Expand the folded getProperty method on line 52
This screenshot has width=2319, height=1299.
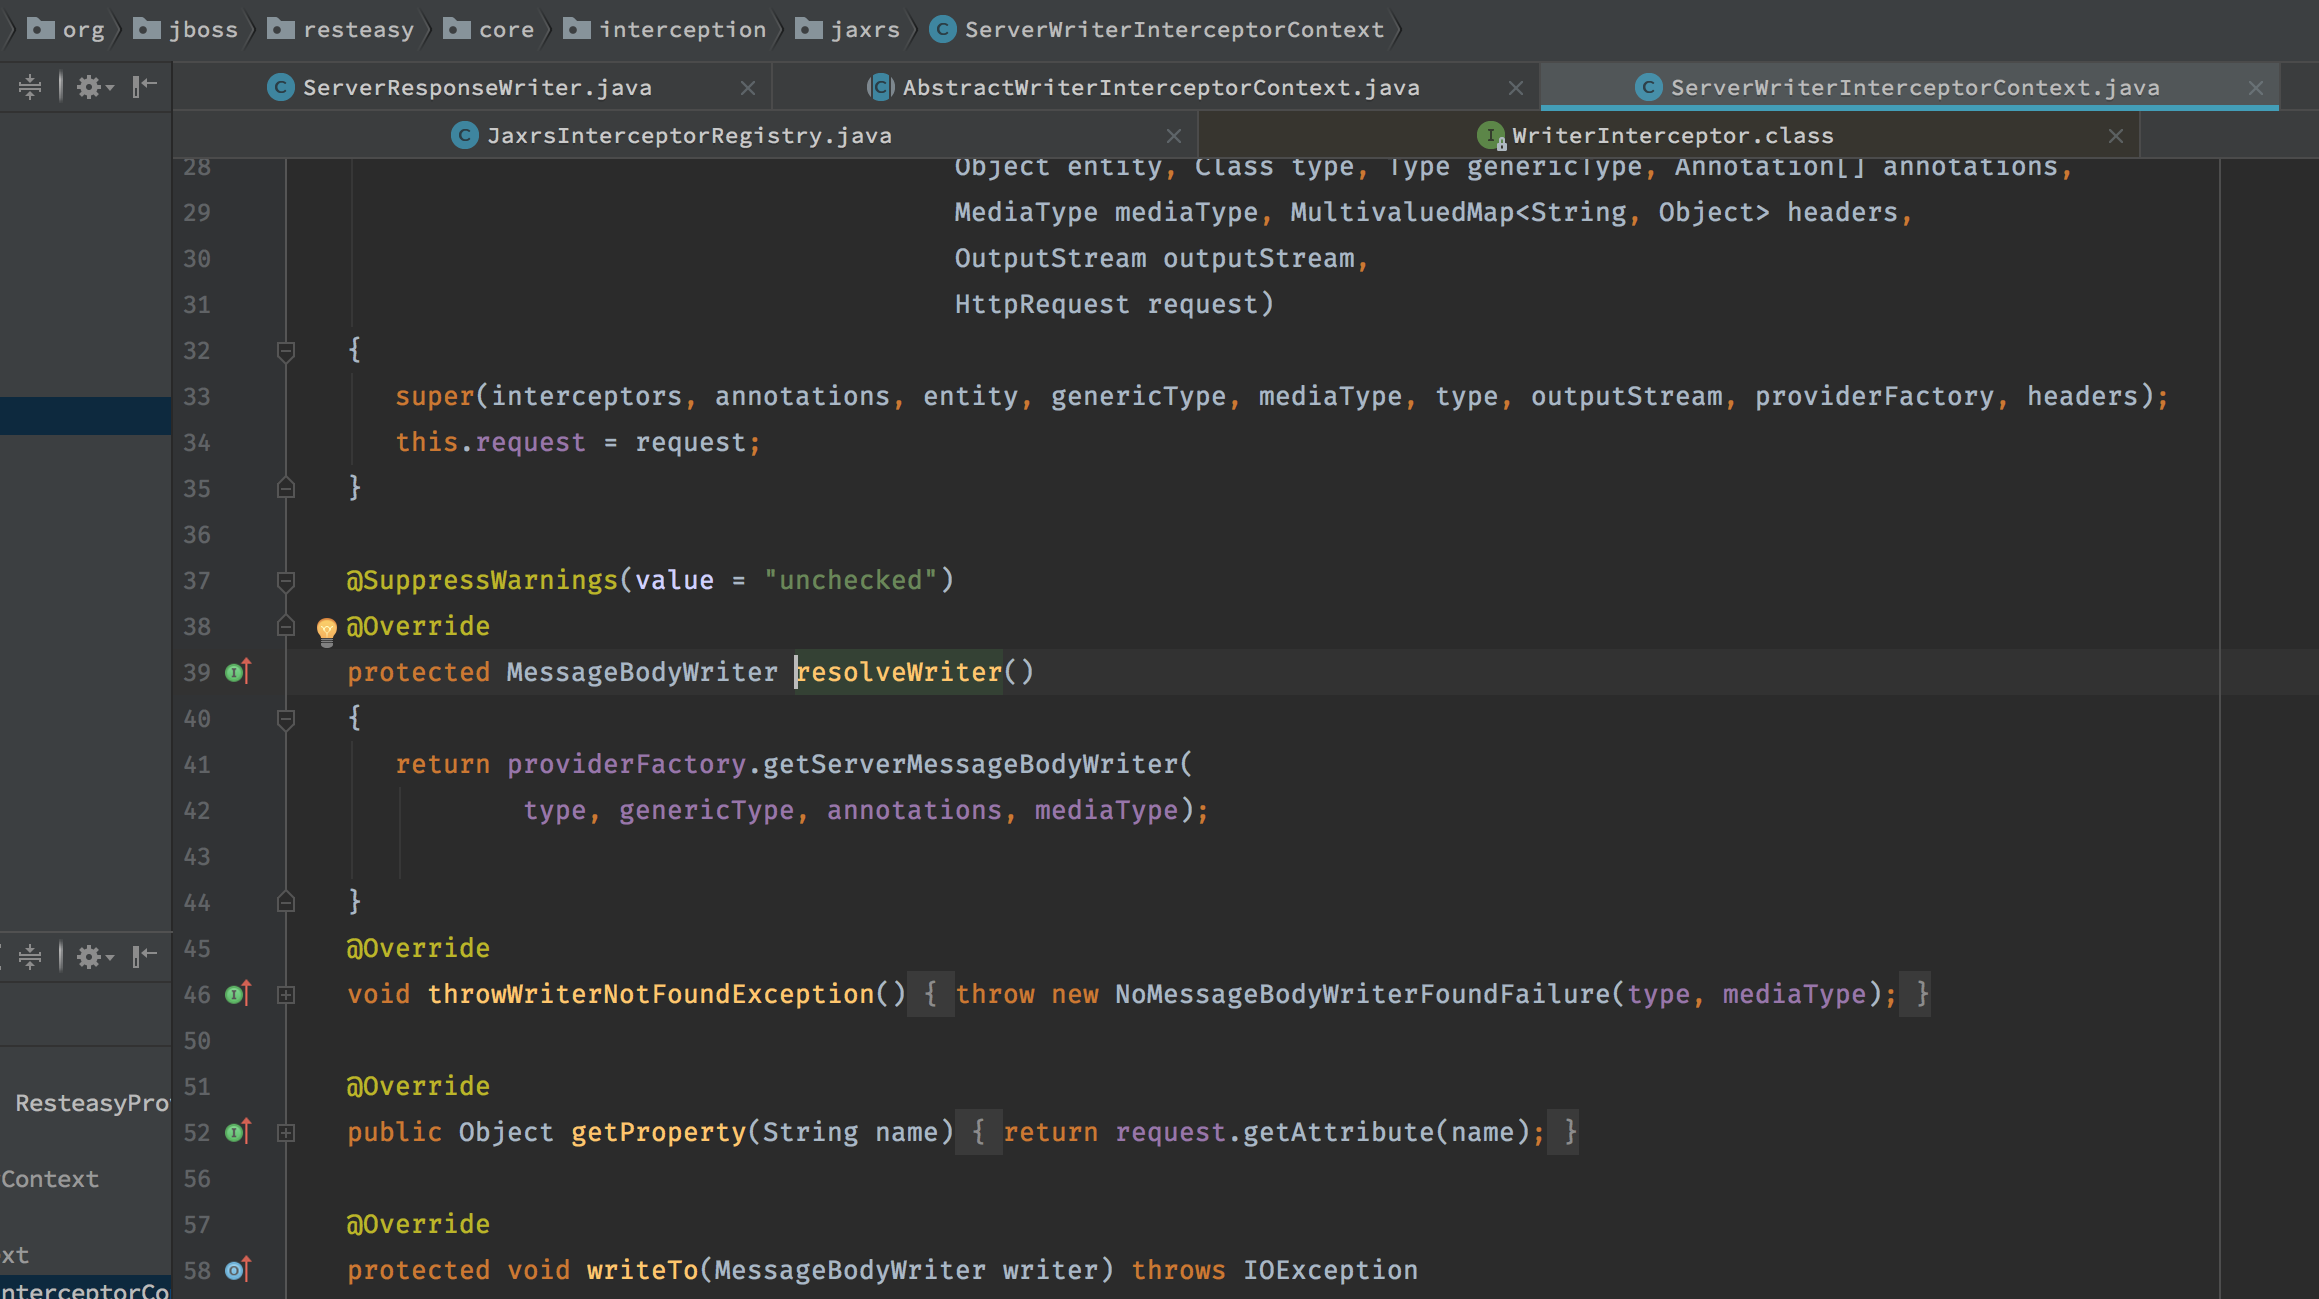[286, 1133]
